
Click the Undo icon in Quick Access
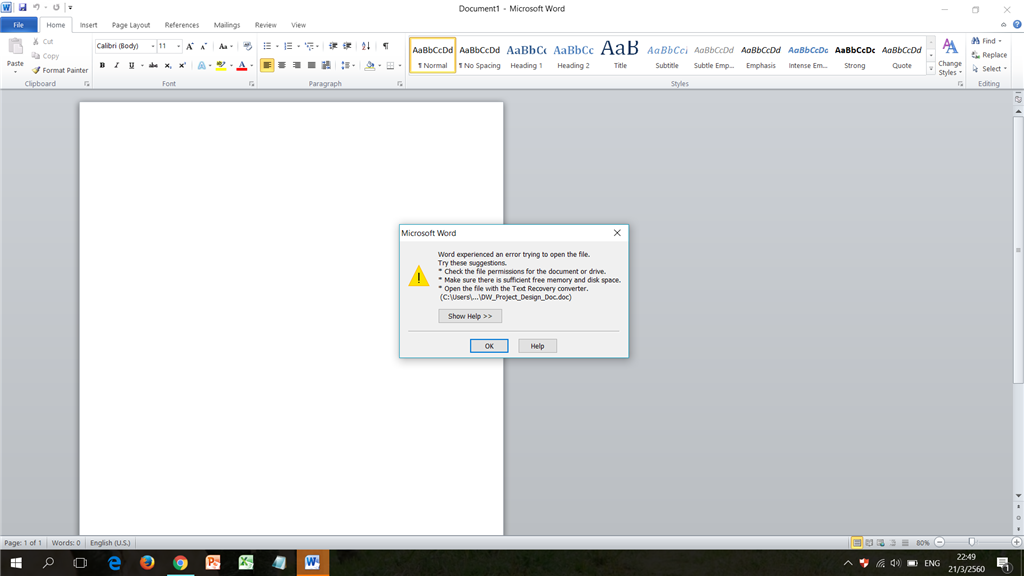(x=37, y=8)
